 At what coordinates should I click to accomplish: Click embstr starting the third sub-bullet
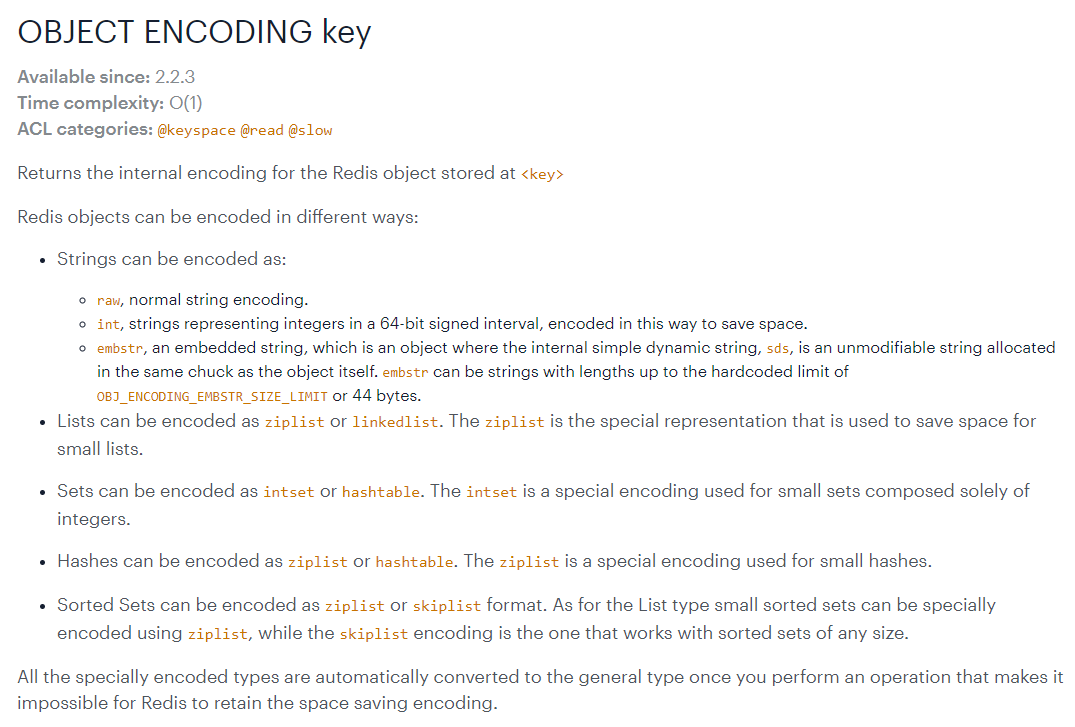pyautogui.click(x=120, y=348)
